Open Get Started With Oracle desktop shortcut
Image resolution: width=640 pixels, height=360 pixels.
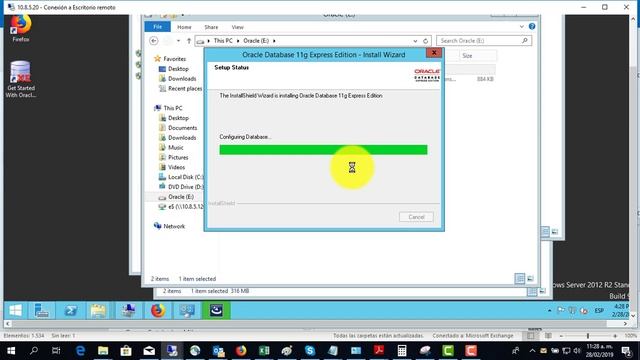point(20,79)
